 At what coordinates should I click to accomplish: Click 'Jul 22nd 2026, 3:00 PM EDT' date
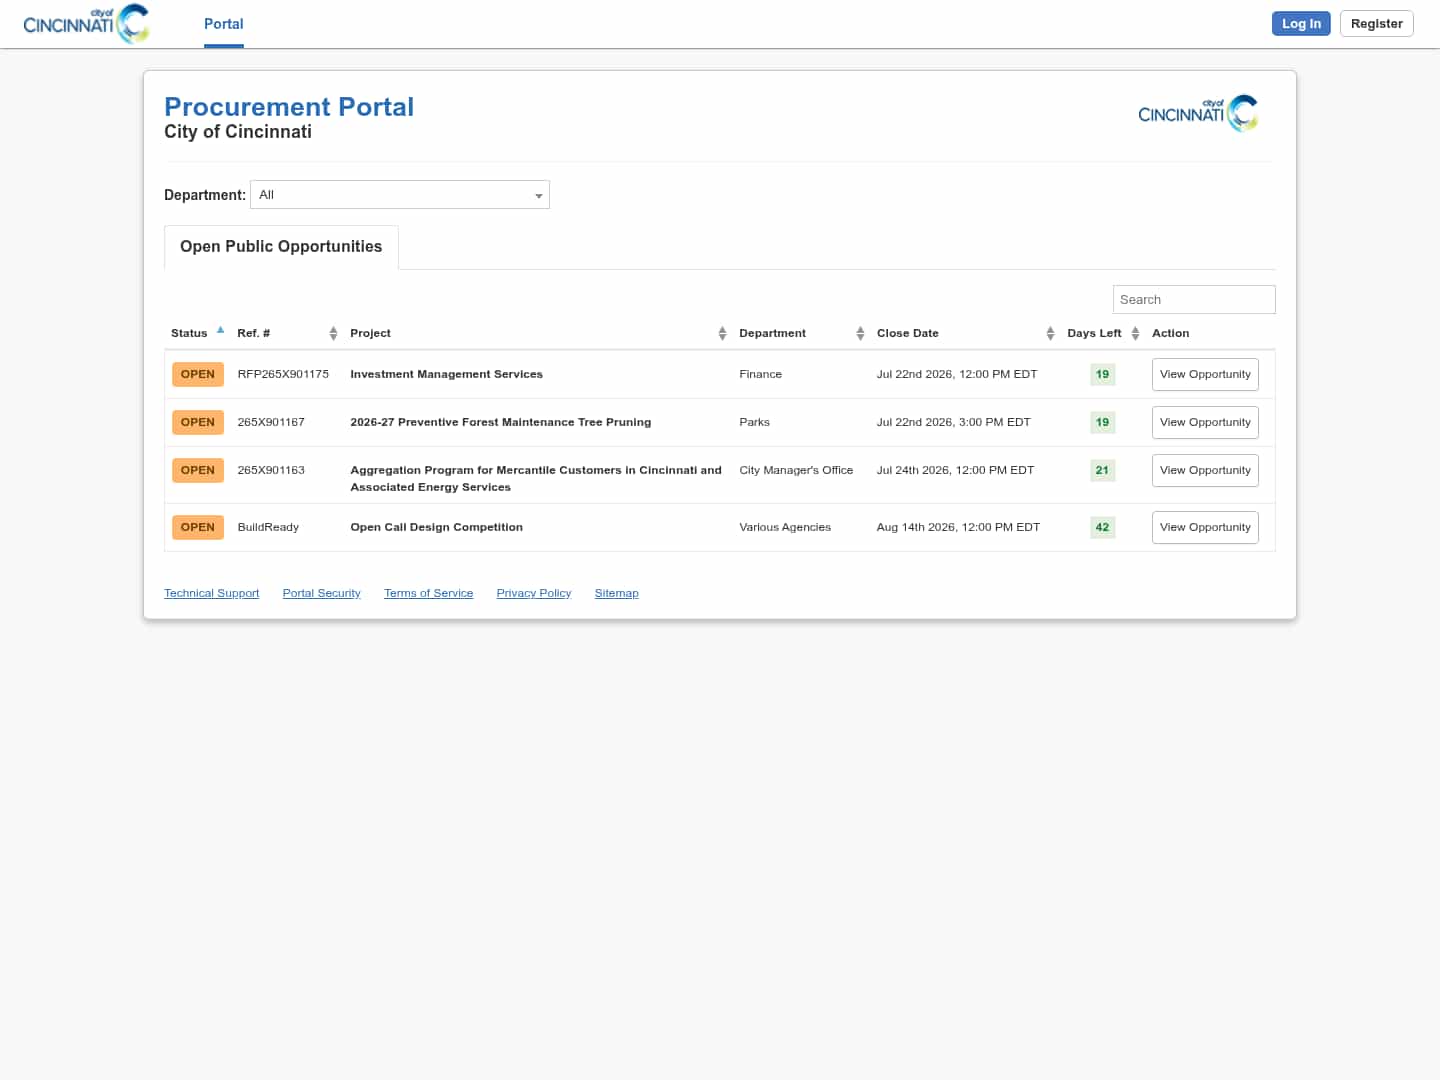click(953, 423)
